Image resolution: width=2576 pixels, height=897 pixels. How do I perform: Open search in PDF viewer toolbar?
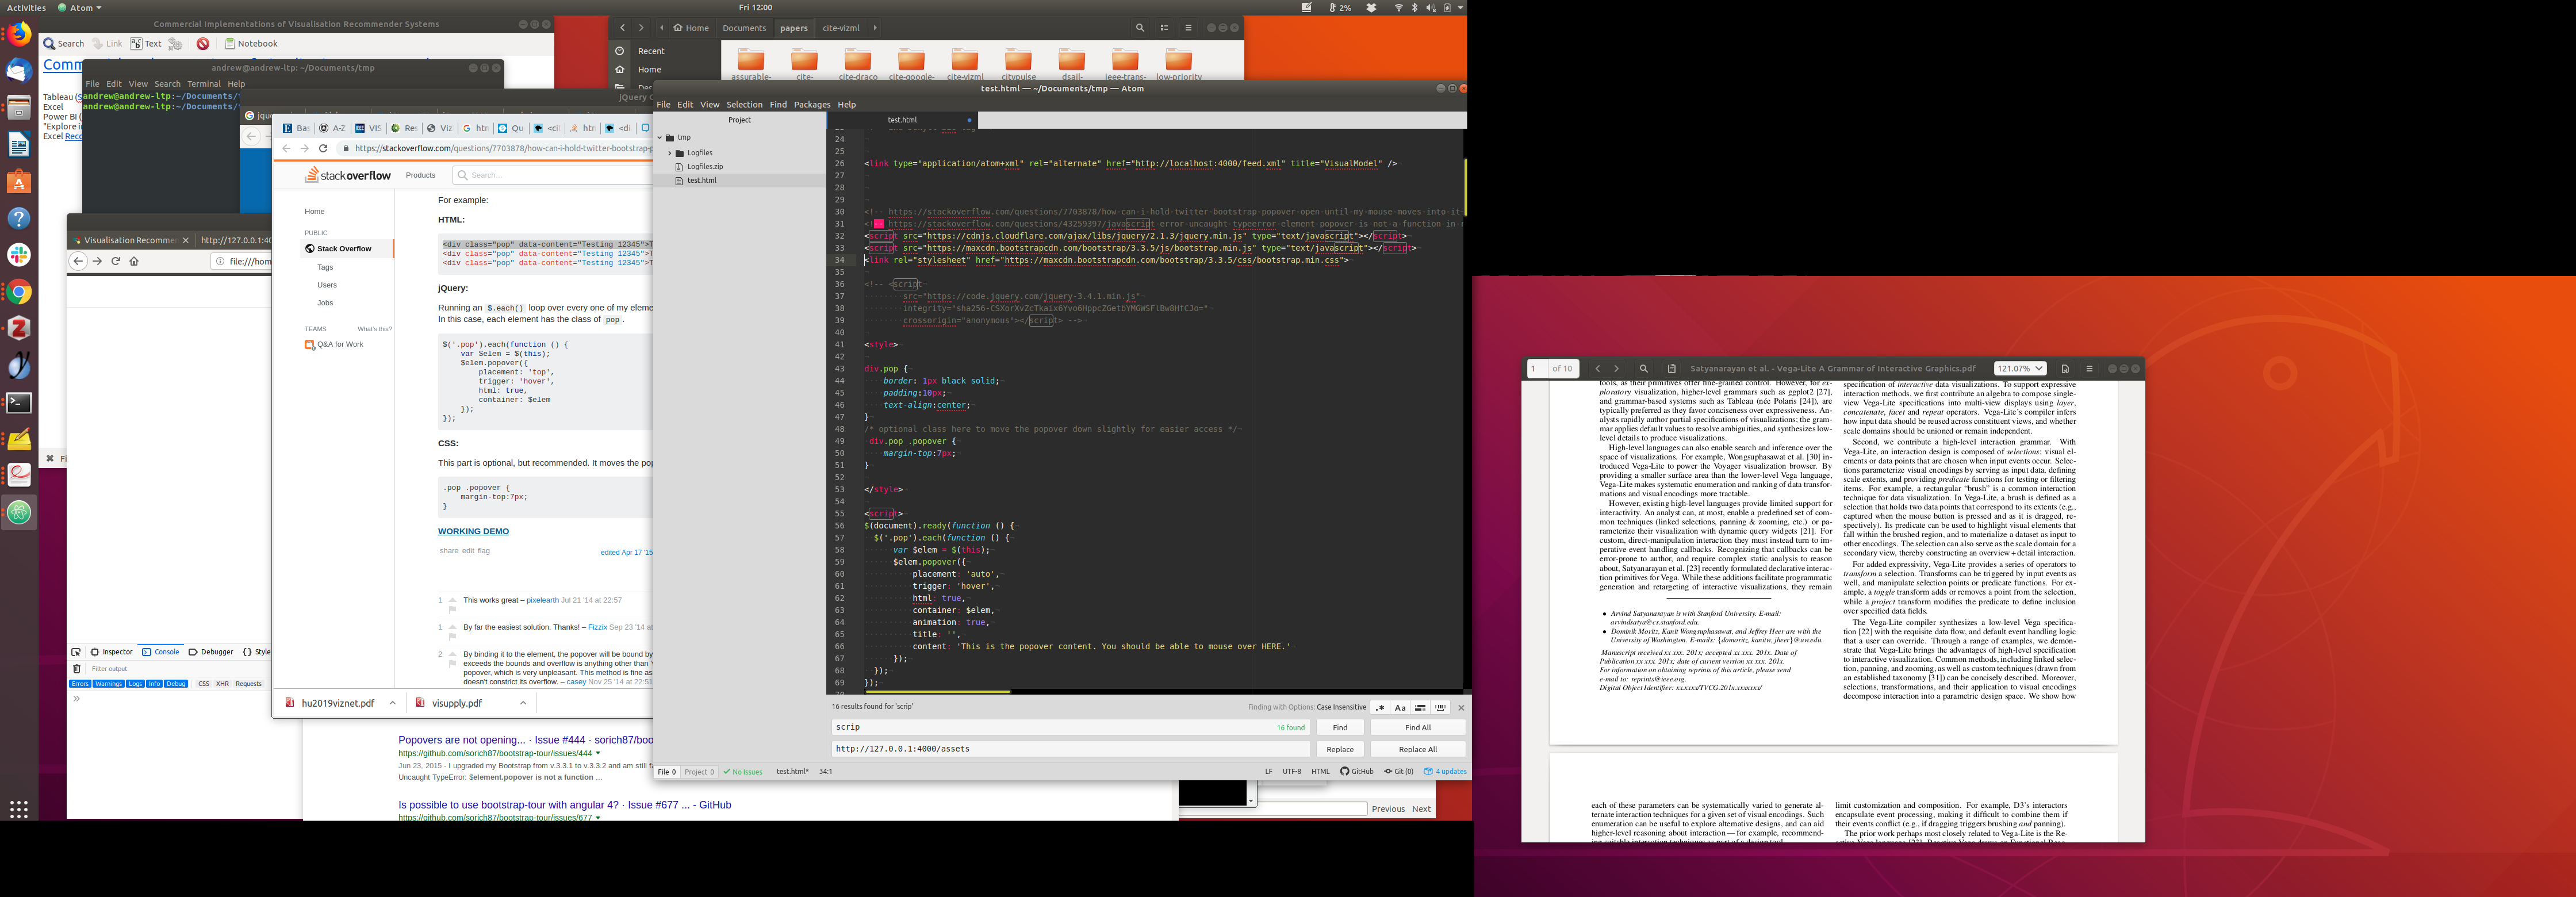point(1643,369)
